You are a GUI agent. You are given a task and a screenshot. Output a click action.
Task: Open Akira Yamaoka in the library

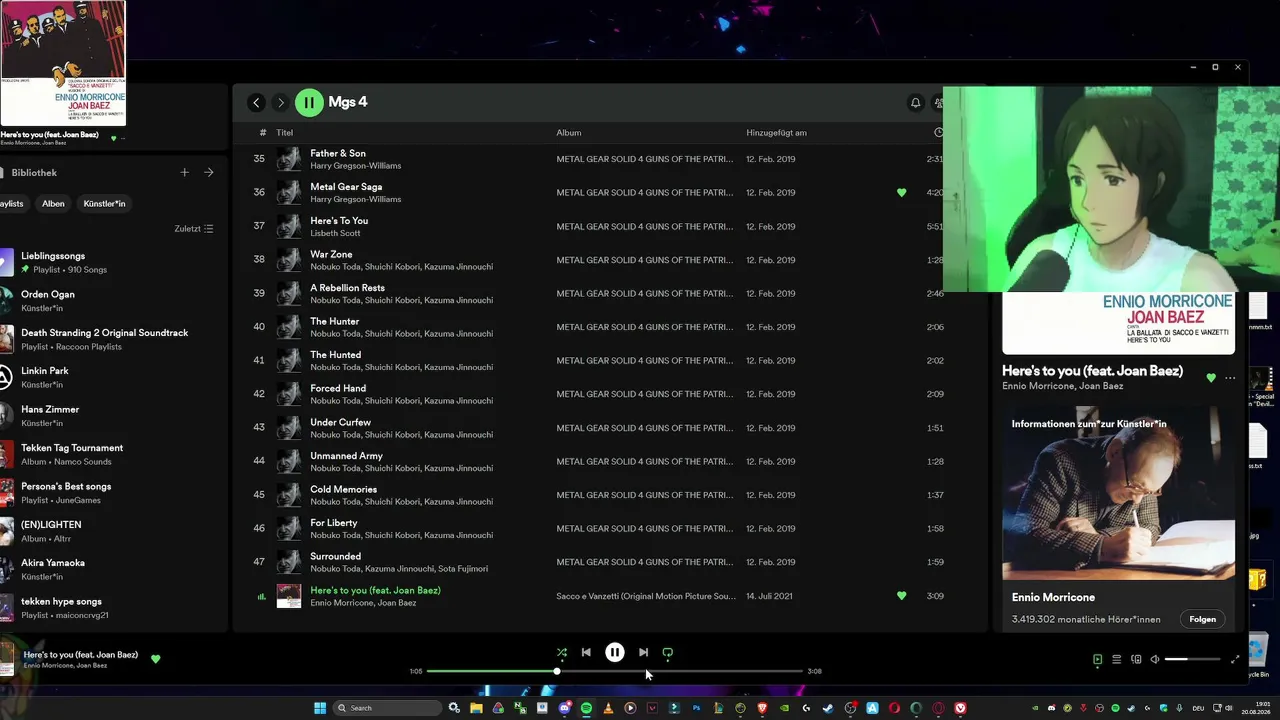click(x=107, y=569)
